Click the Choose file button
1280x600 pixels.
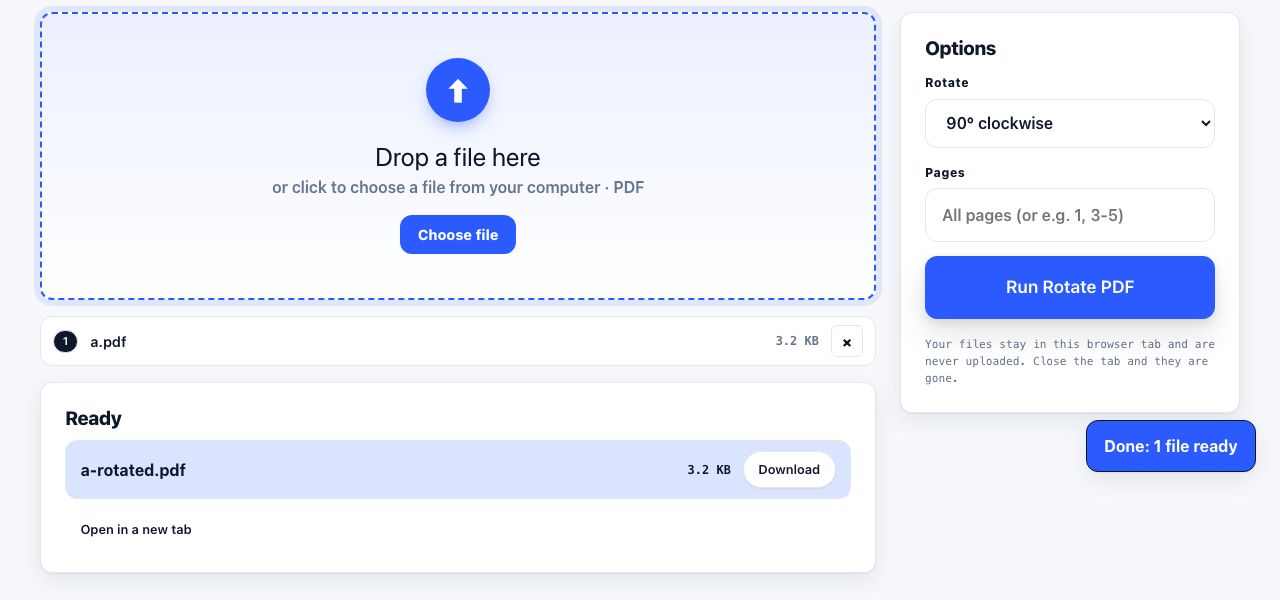pos(458,235)
